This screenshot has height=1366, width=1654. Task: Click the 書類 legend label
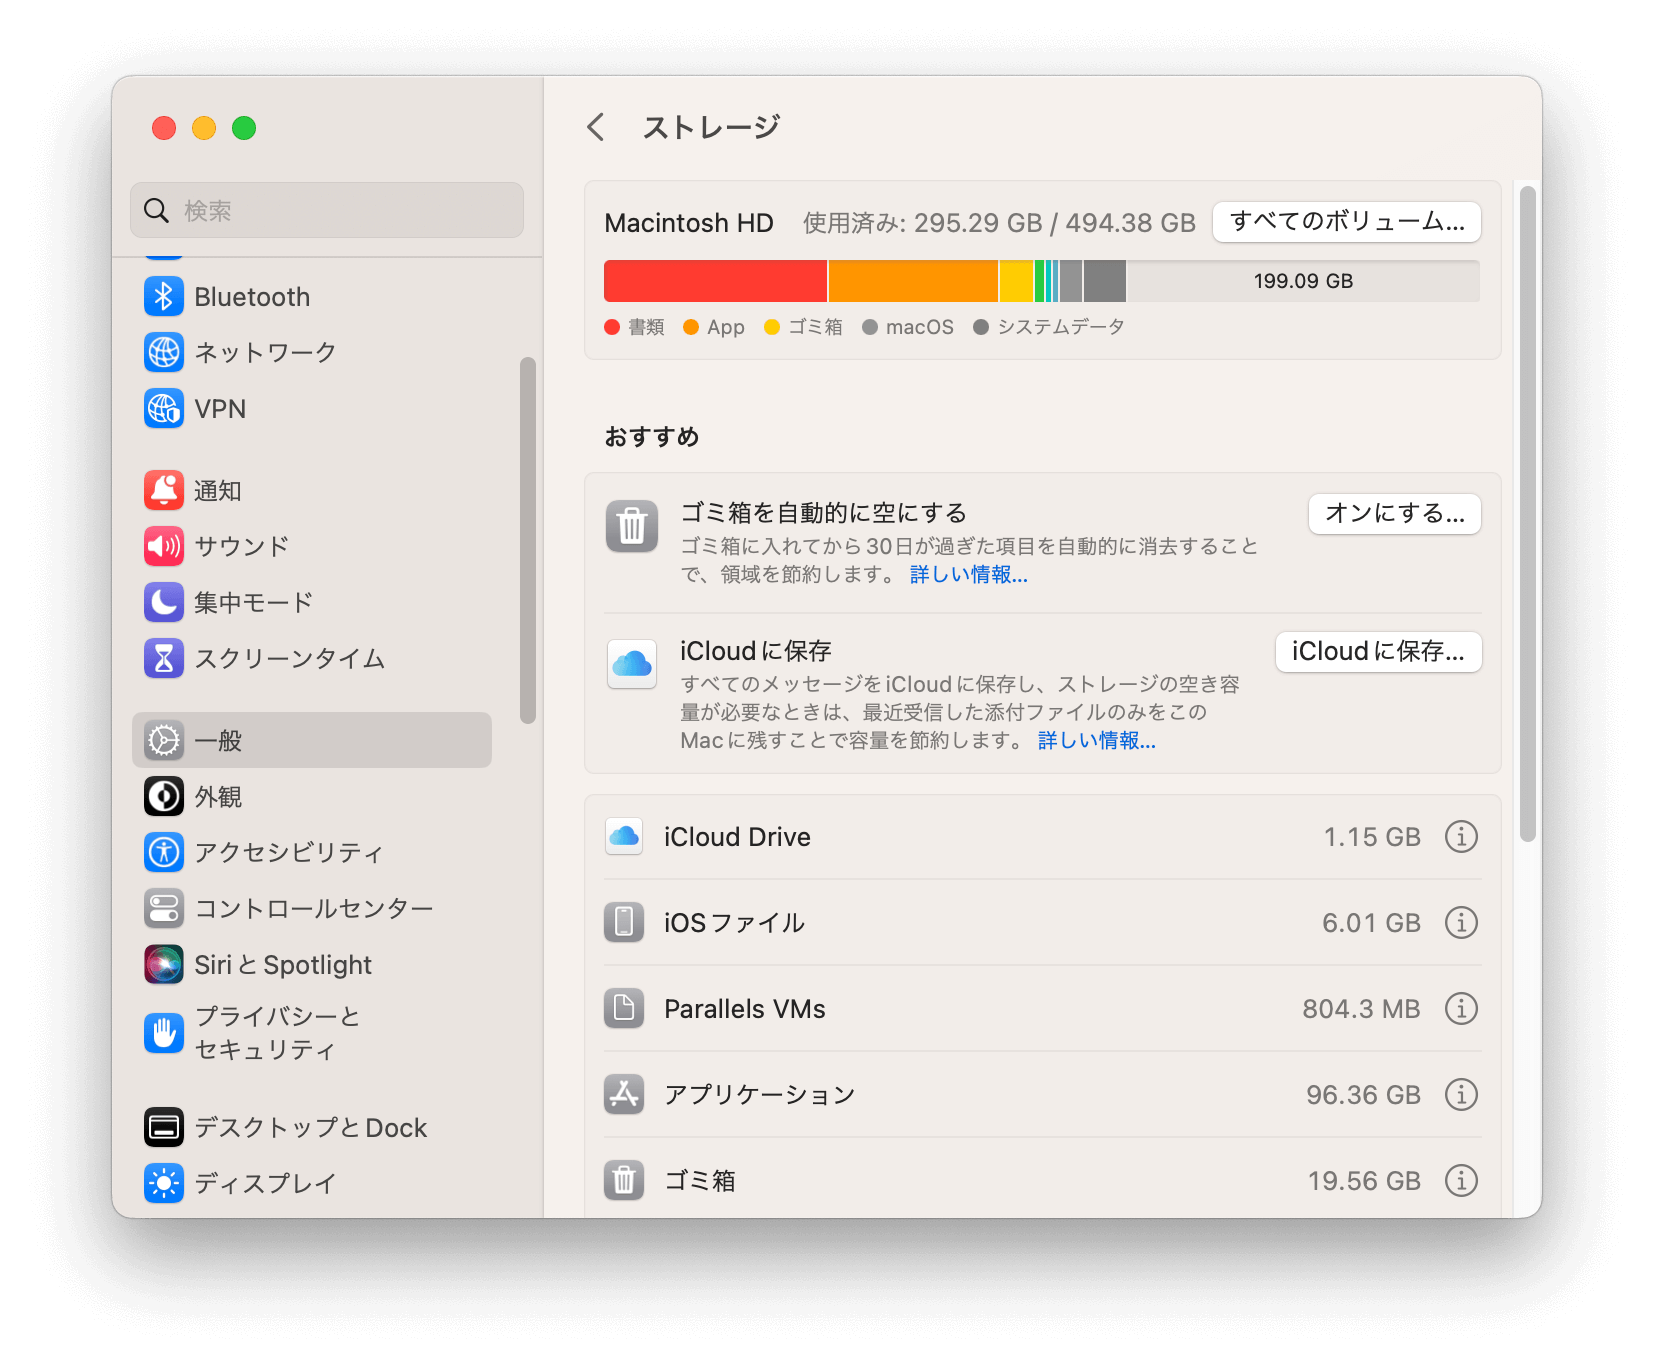coord(646,327)
